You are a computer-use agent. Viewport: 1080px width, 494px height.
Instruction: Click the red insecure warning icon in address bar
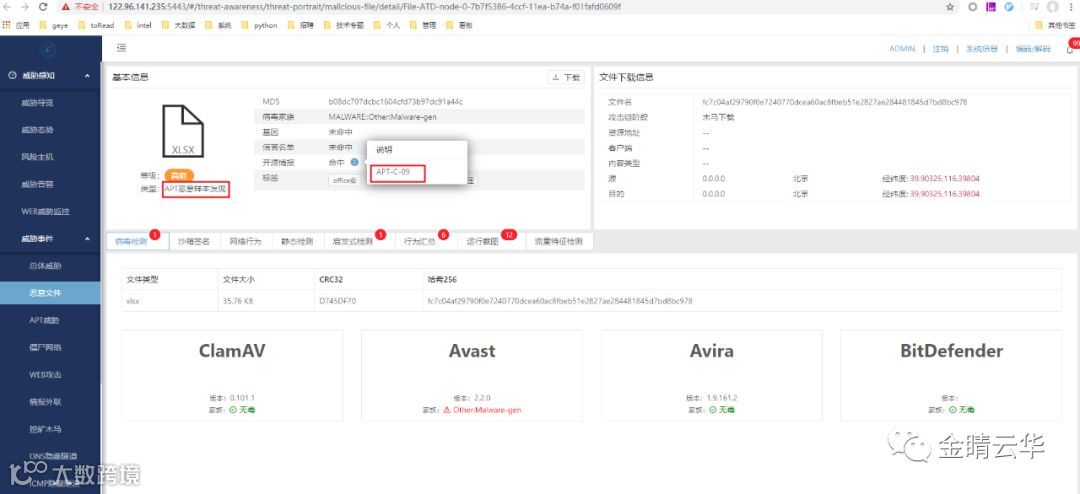pyautogui.click(x=65, y=7)
